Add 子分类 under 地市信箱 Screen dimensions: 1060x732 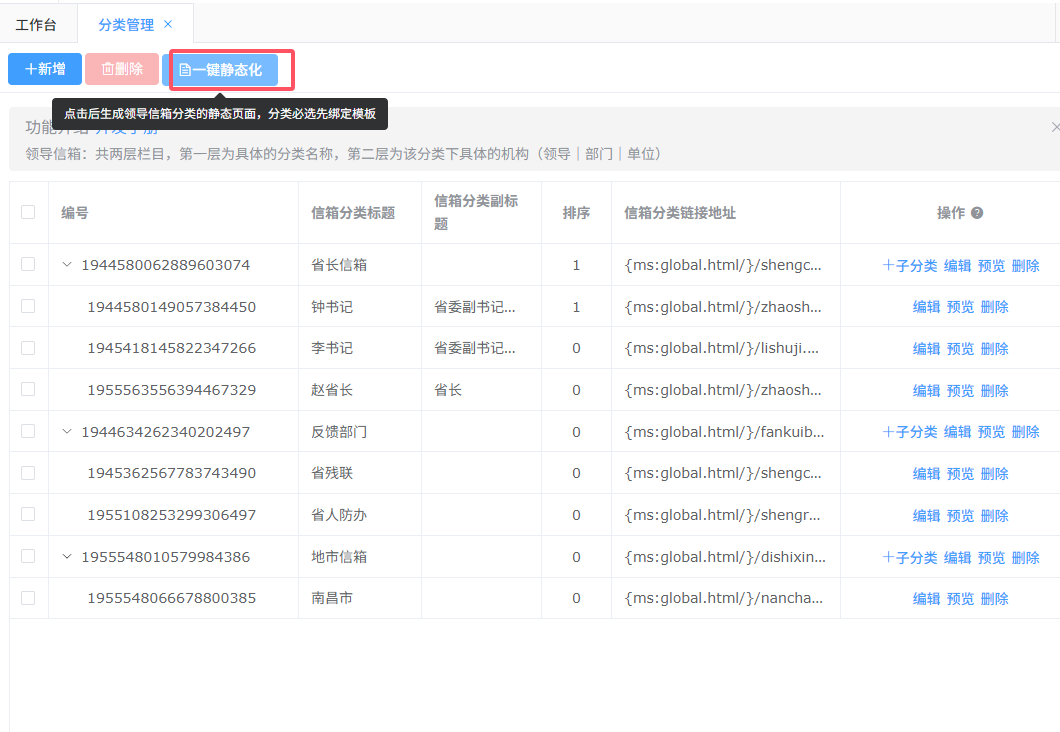(910, 558)
